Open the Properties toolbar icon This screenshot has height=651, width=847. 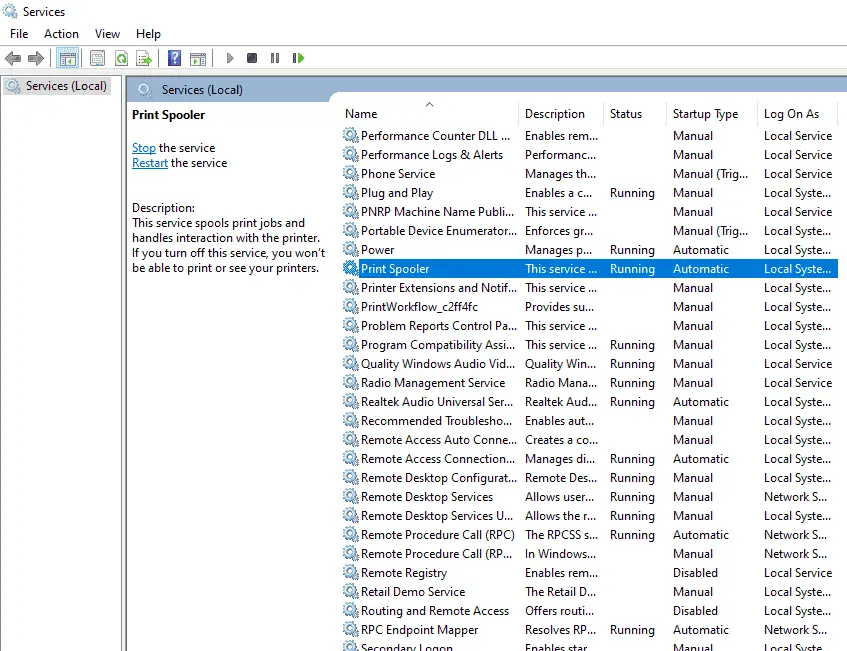(x=97, y=58)
